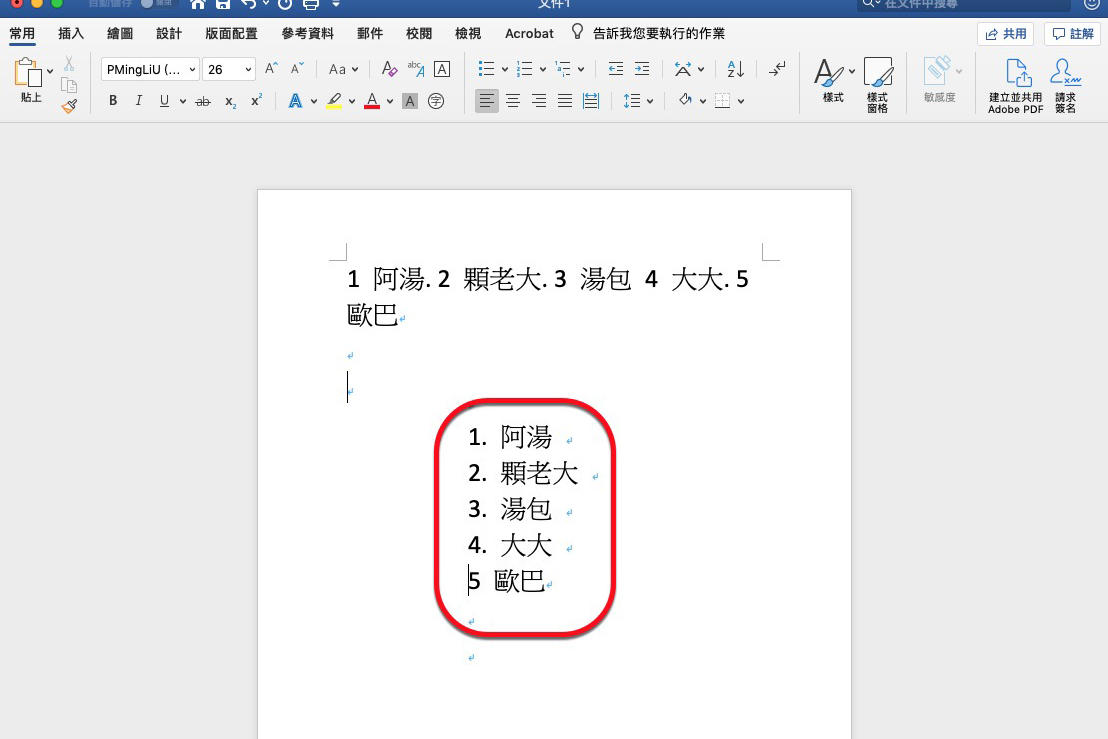Increase indent using the indent icon
Image resolution: width=1108 pixels, height=739 pixels.
pos(641,69)
